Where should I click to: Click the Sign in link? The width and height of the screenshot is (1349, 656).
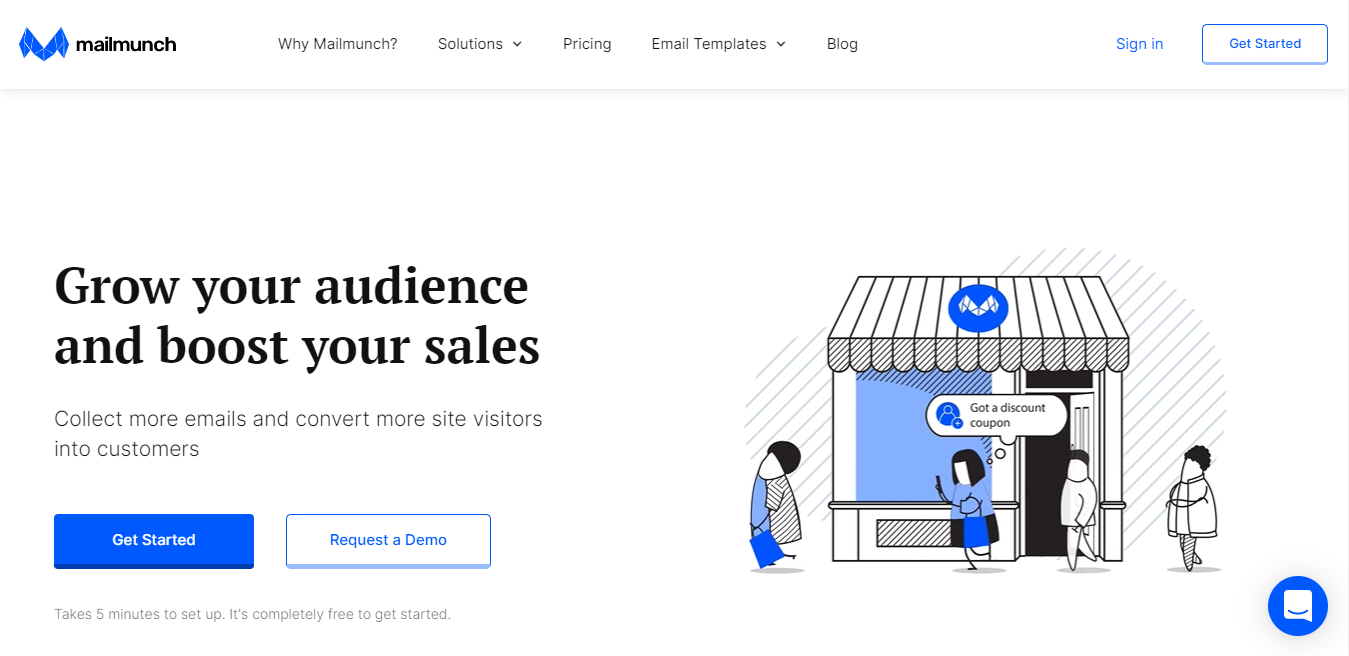[x=1139, y=43]
